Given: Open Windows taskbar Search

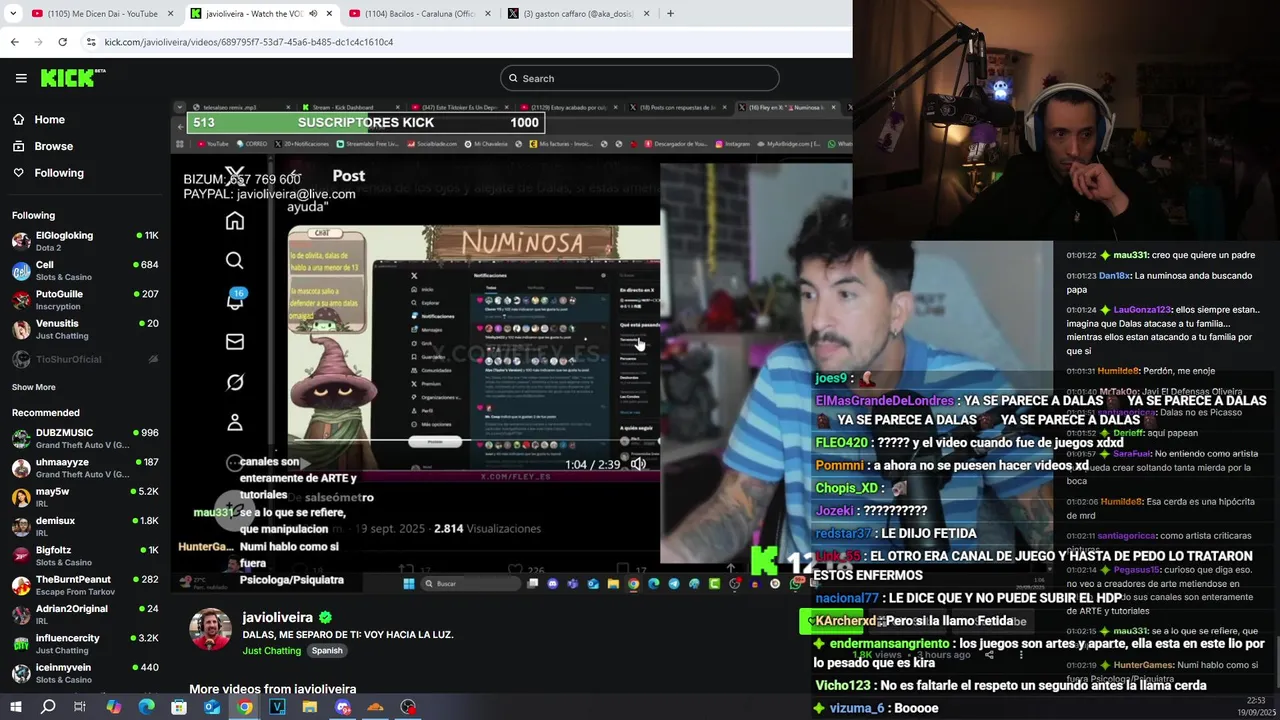Looking at the screenshot, I should pyautogui.click(x=48, y=707).
